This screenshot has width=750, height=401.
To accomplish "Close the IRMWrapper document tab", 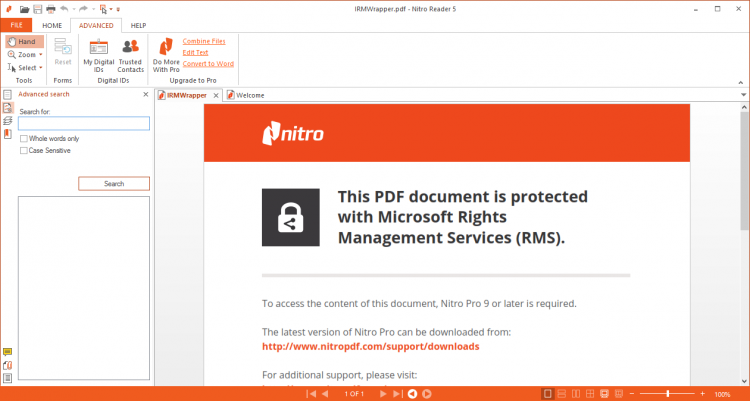I will [x=216, y=96].
